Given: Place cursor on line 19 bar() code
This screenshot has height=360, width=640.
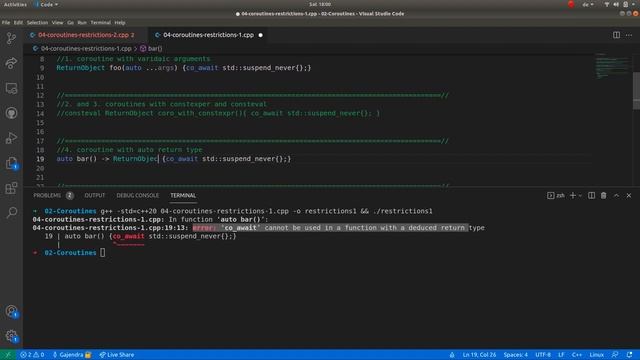Looking at the screenshot, I should point(173,159).
